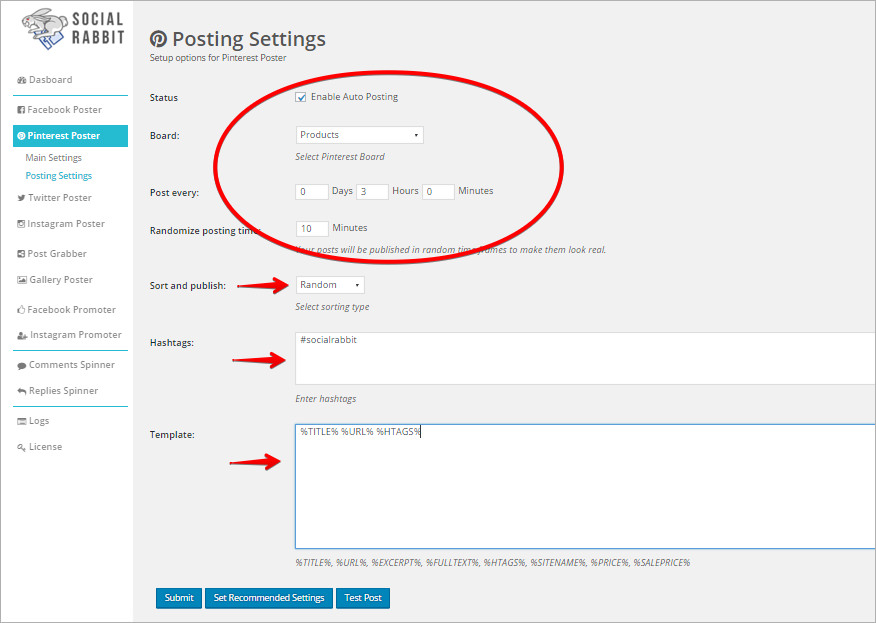Viewport: 876px width, 623px height.
Task: Click the Enter hashtags hint text
Action: [x=326, y=399]
